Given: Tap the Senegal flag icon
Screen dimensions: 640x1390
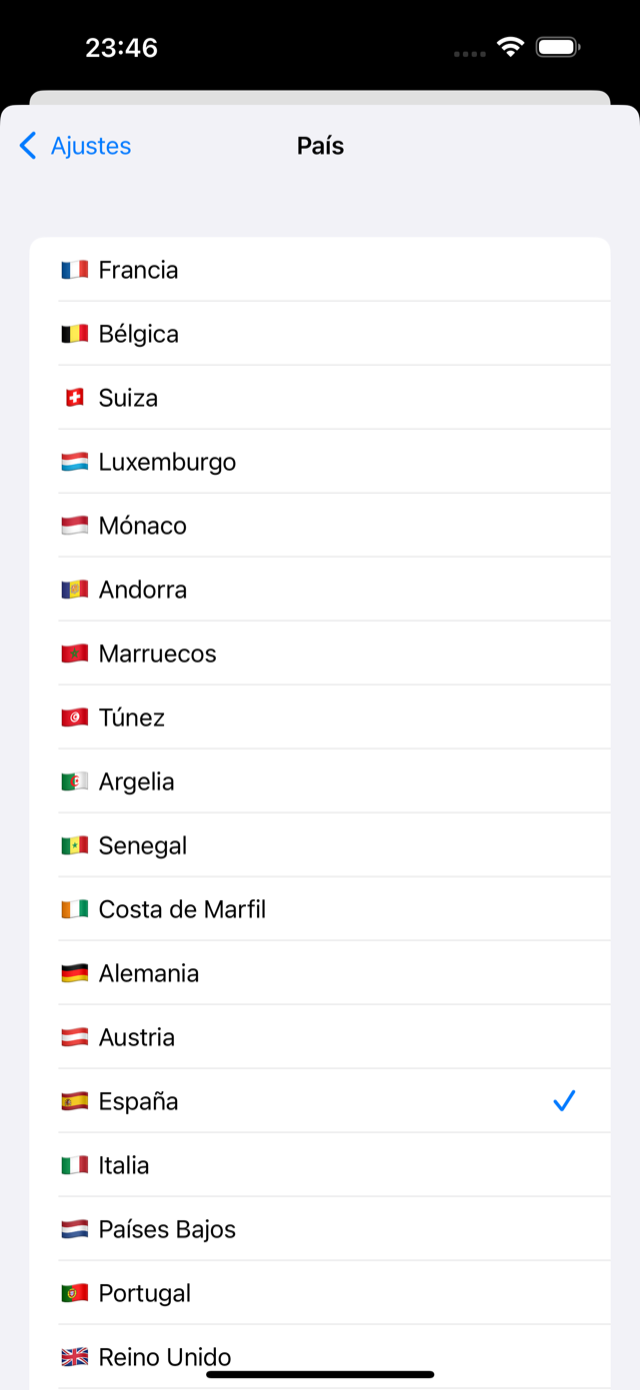Looking at the screenshot, I should click(x=74, y=846).
